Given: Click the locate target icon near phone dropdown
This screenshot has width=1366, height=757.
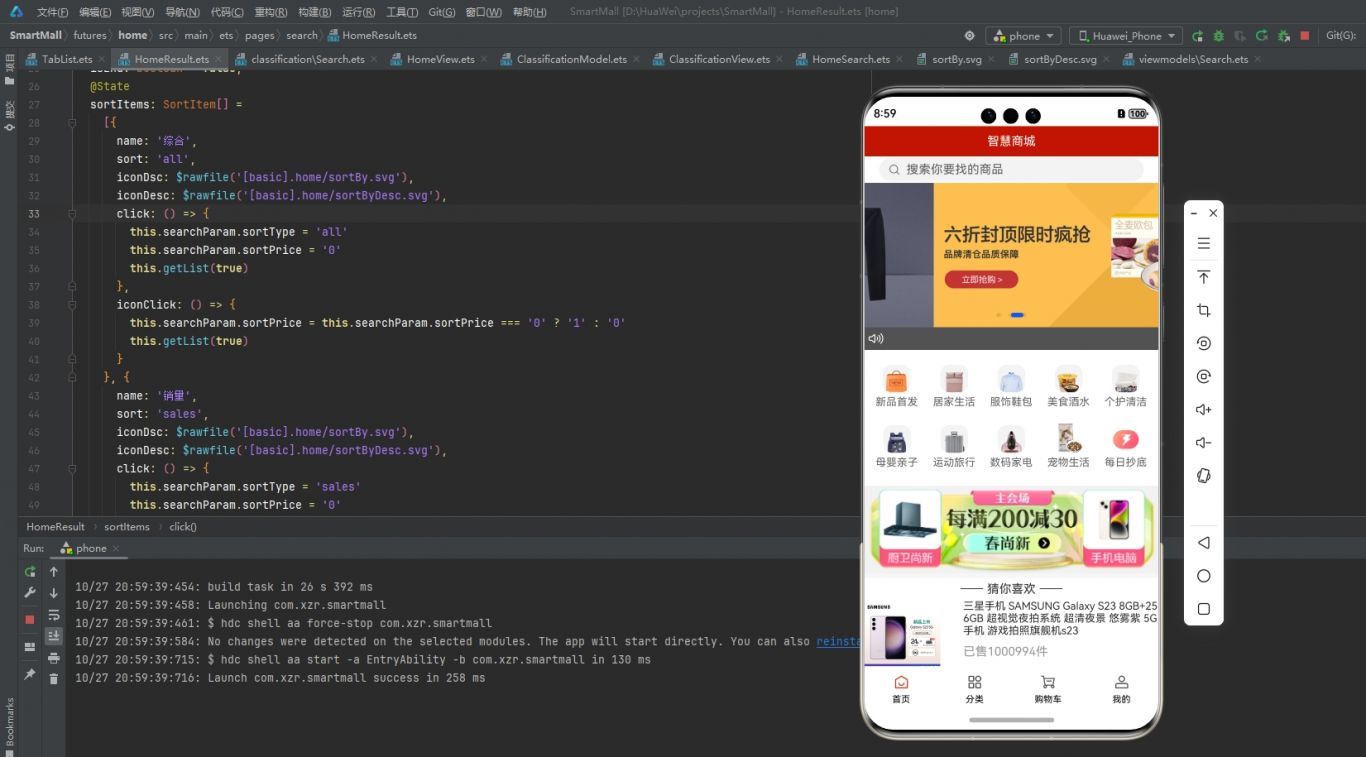Looking at the screenshot, I should pyautogui.click(x=969, y=36).
